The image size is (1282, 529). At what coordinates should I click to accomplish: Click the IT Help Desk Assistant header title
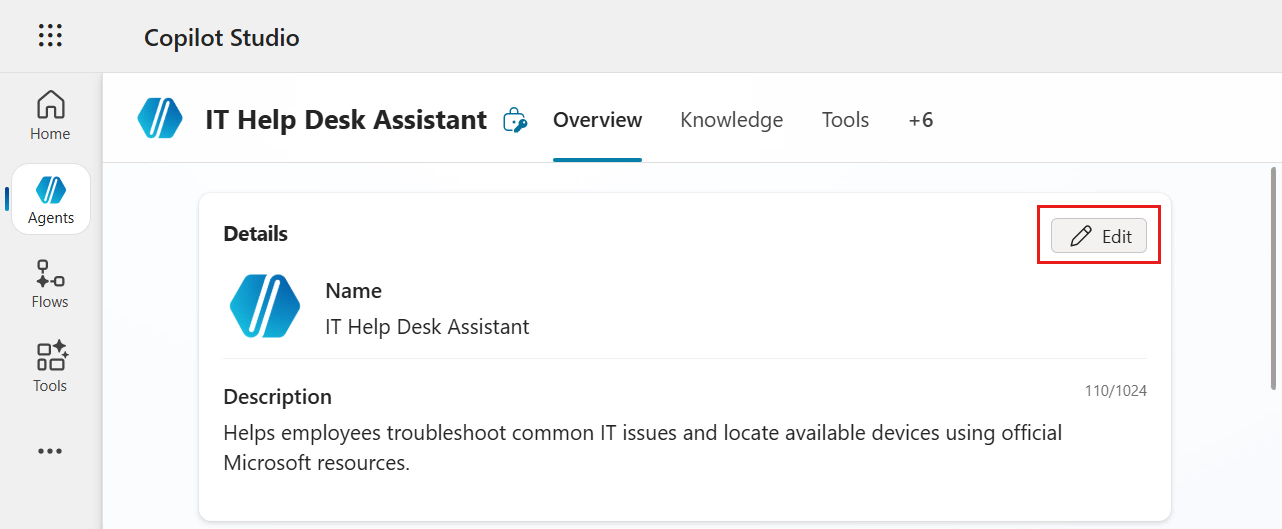pos(346,120)
